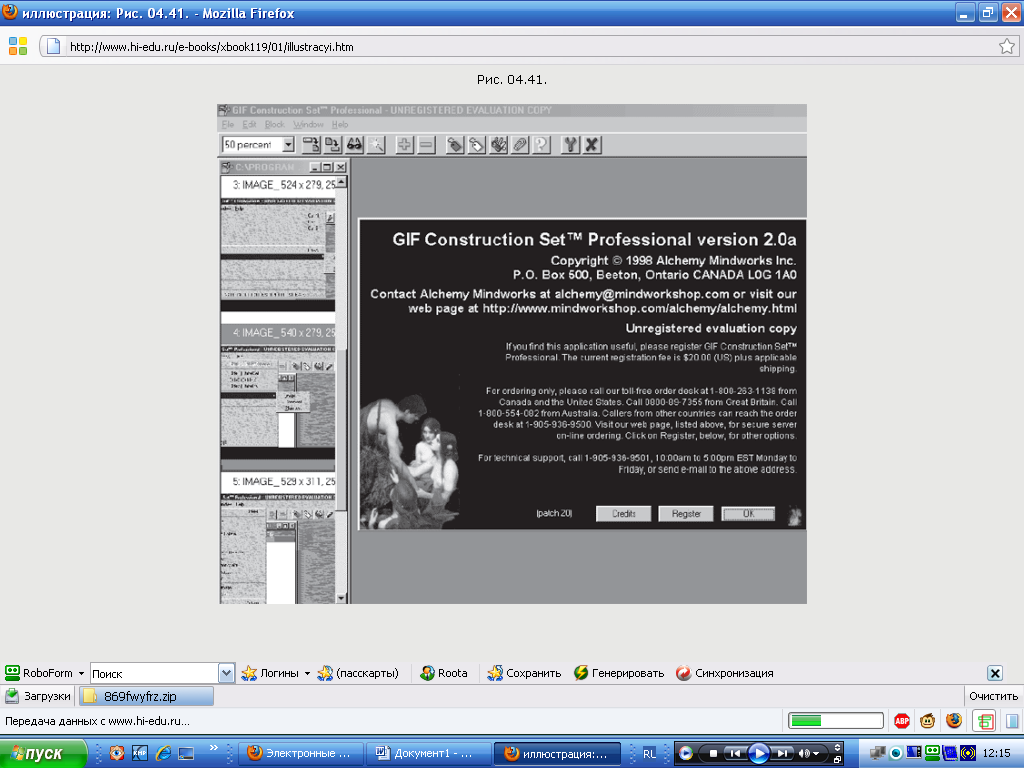Switch to Документ1 Word taskbar window
Screen dimensions: 1024x768
click(x=428, y=753)
